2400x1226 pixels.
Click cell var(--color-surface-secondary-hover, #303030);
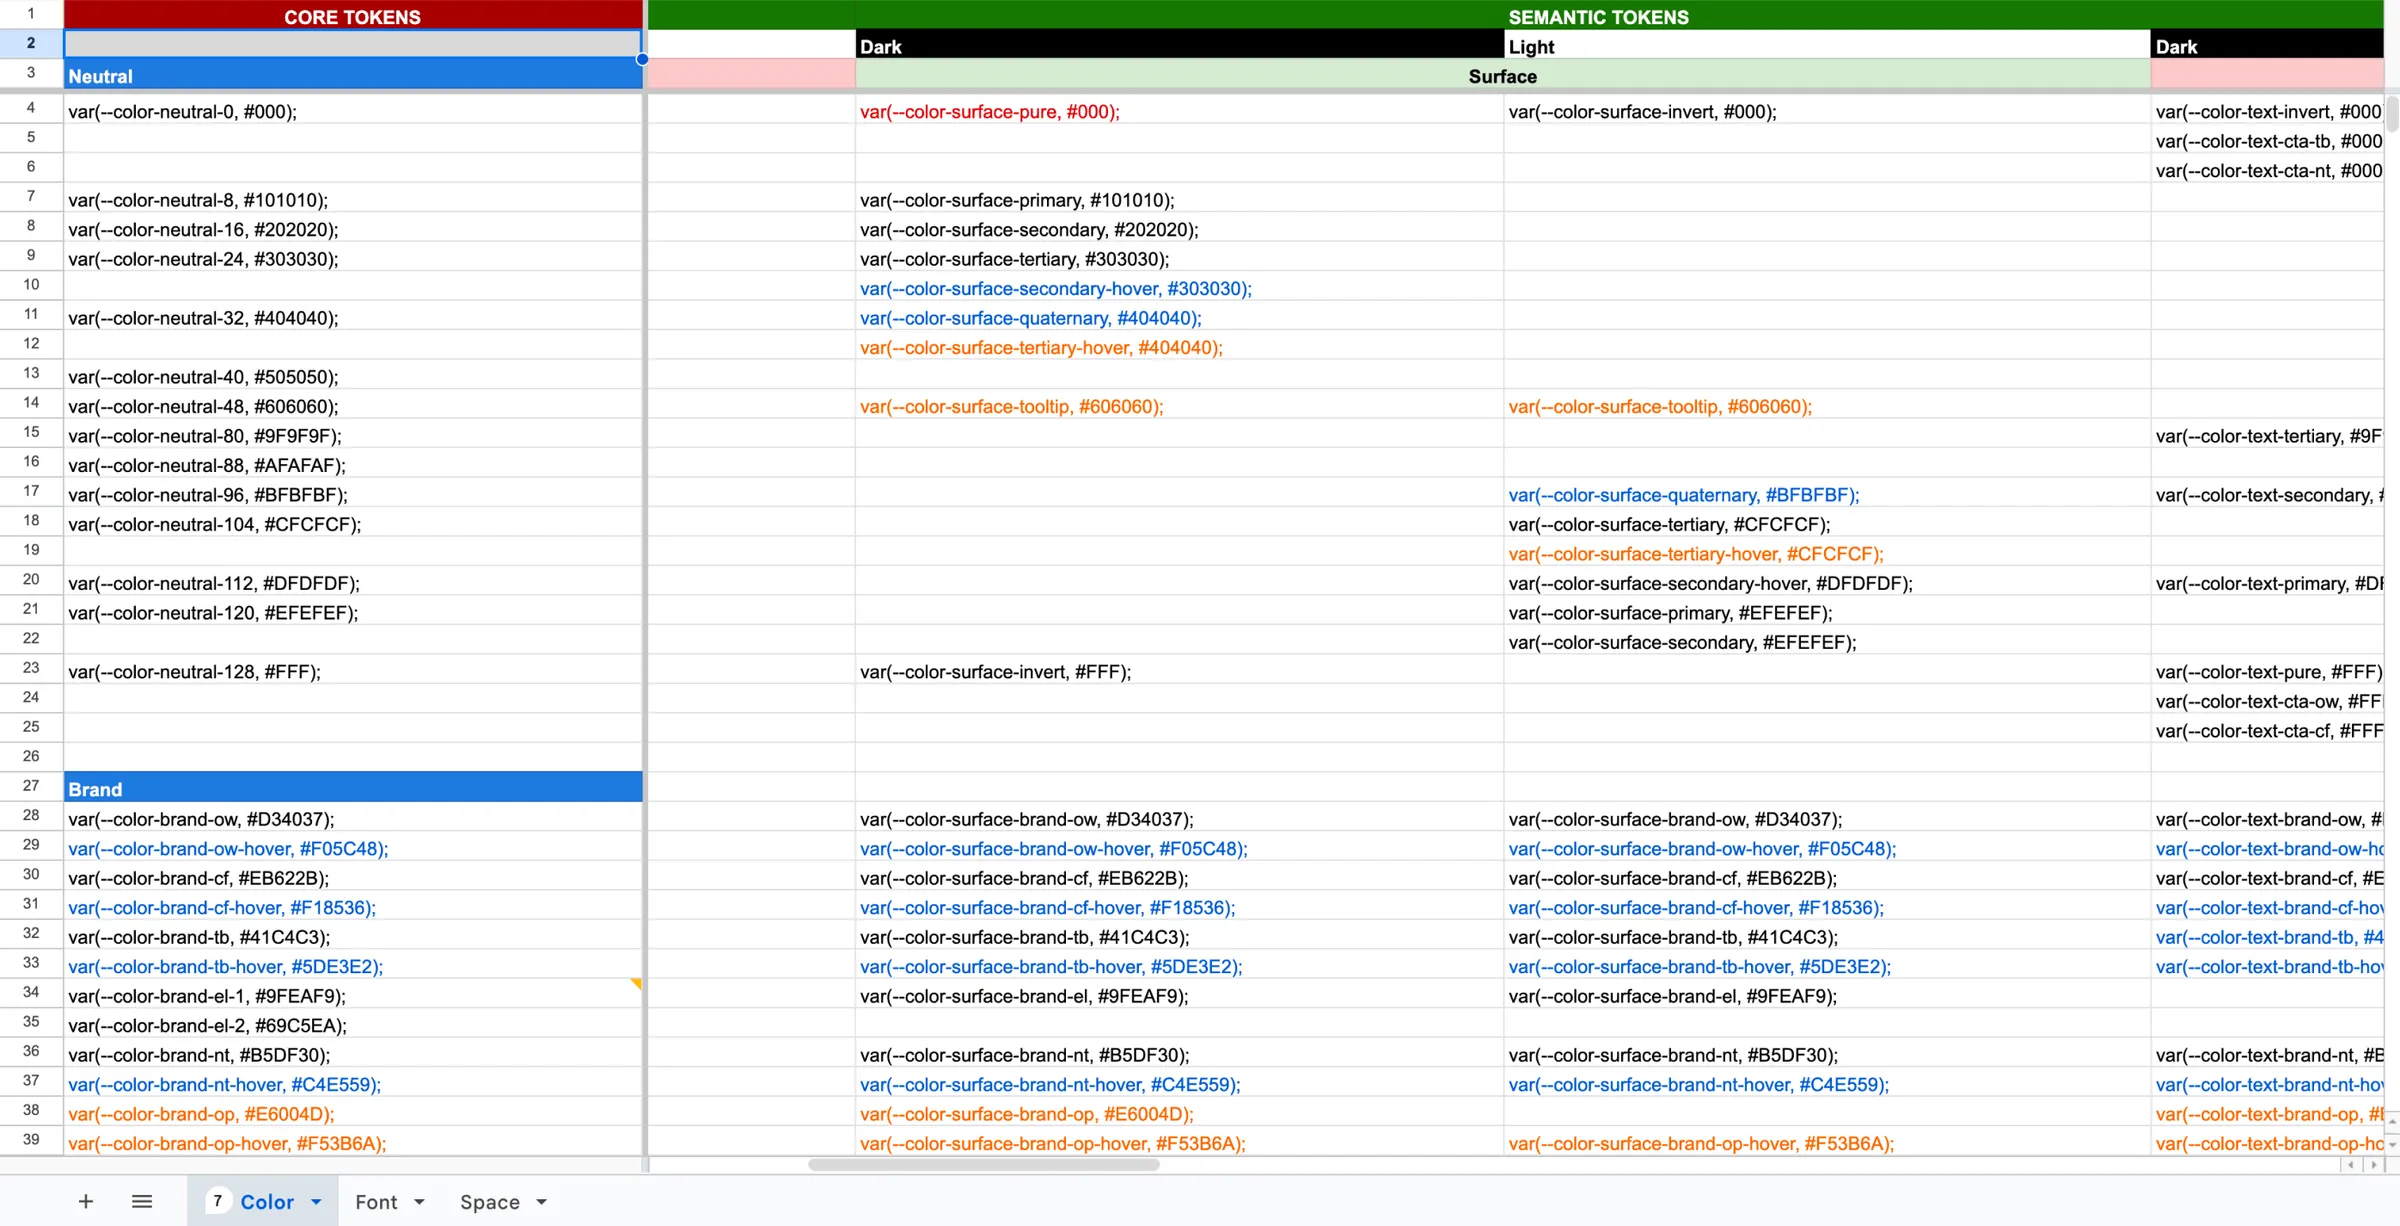(1180, 288)
